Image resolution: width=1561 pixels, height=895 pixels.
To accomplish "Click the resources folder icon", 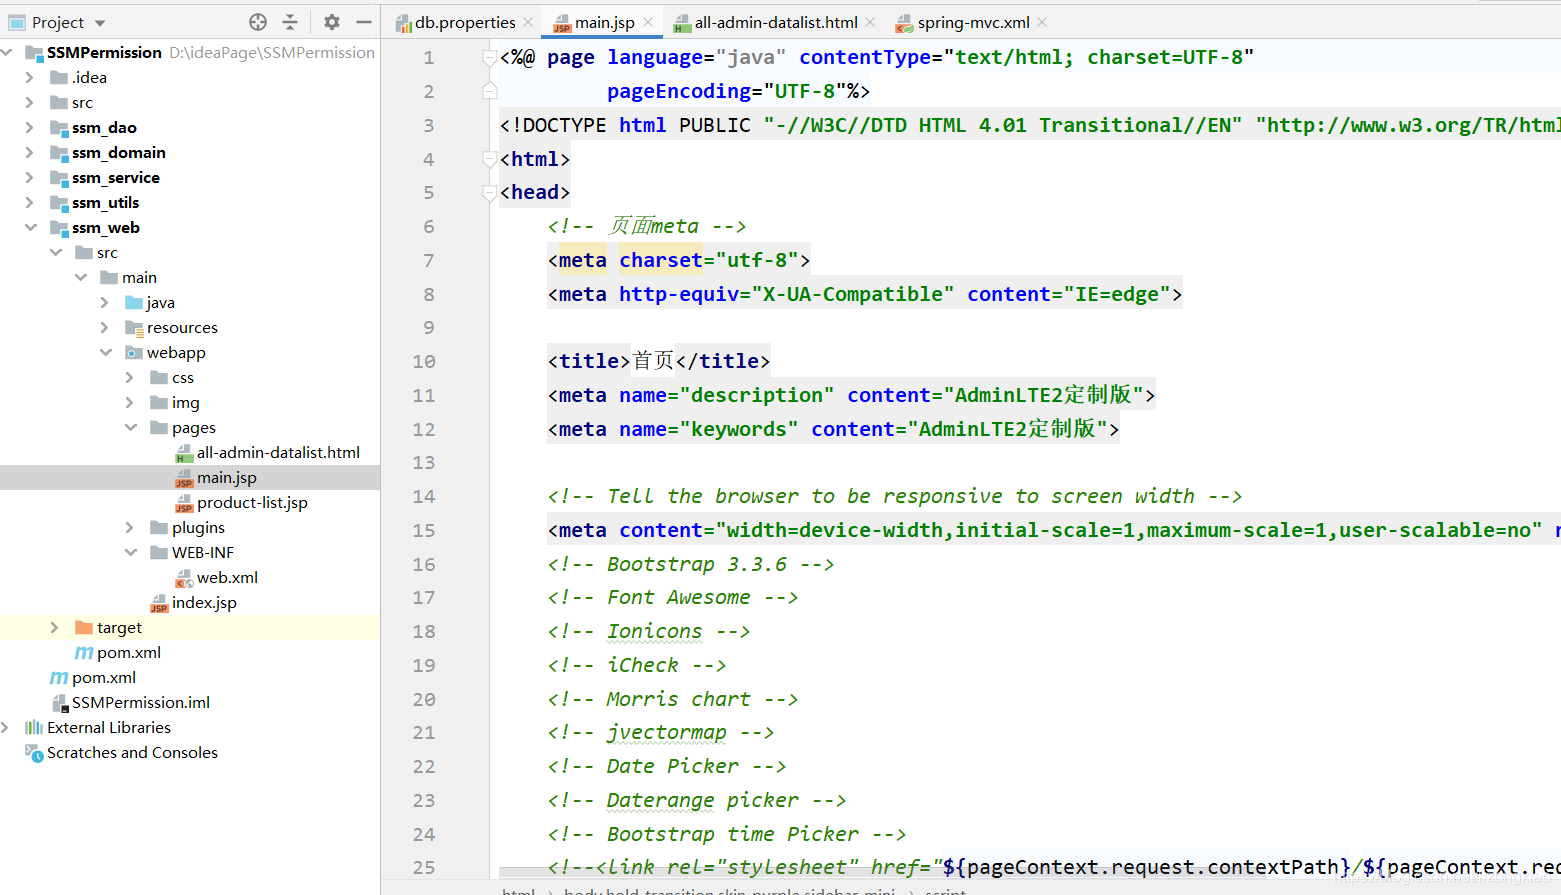I will click(x=134, y=327).
